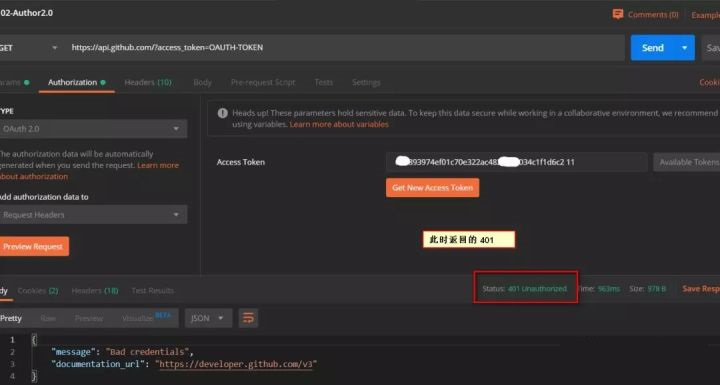This screenshot has width=720, height=385.
Task: Click the wrap lines icon in response toolbar
Action: pyautogui.click(x=248, y=318)
